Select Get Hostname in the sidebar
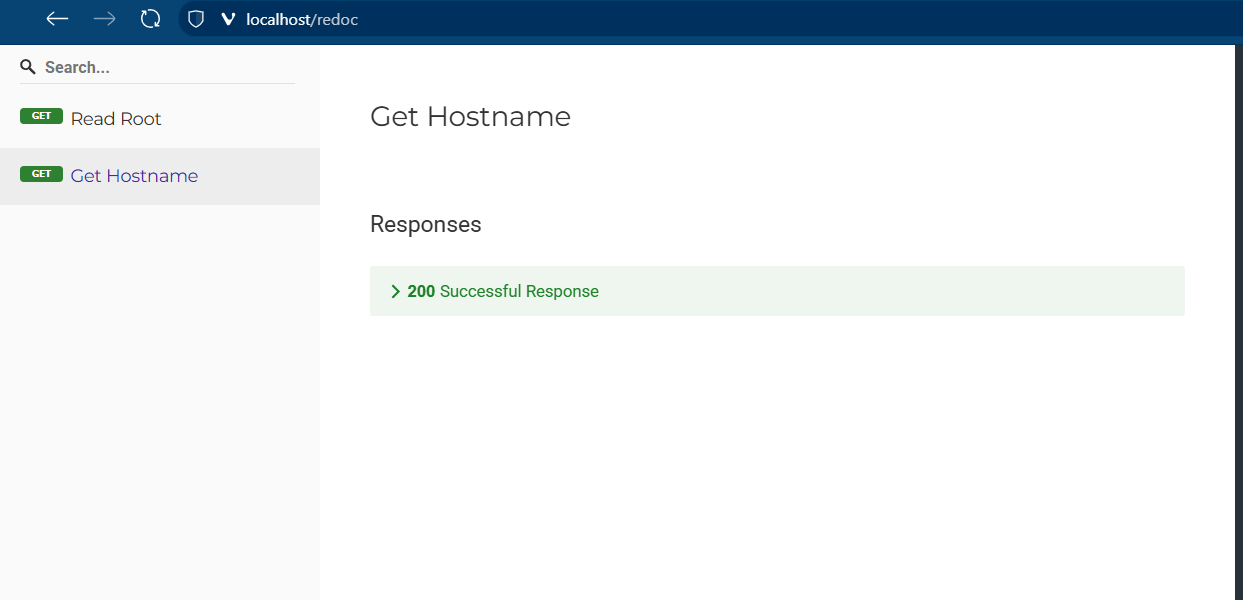 click(x=134, y=176)
